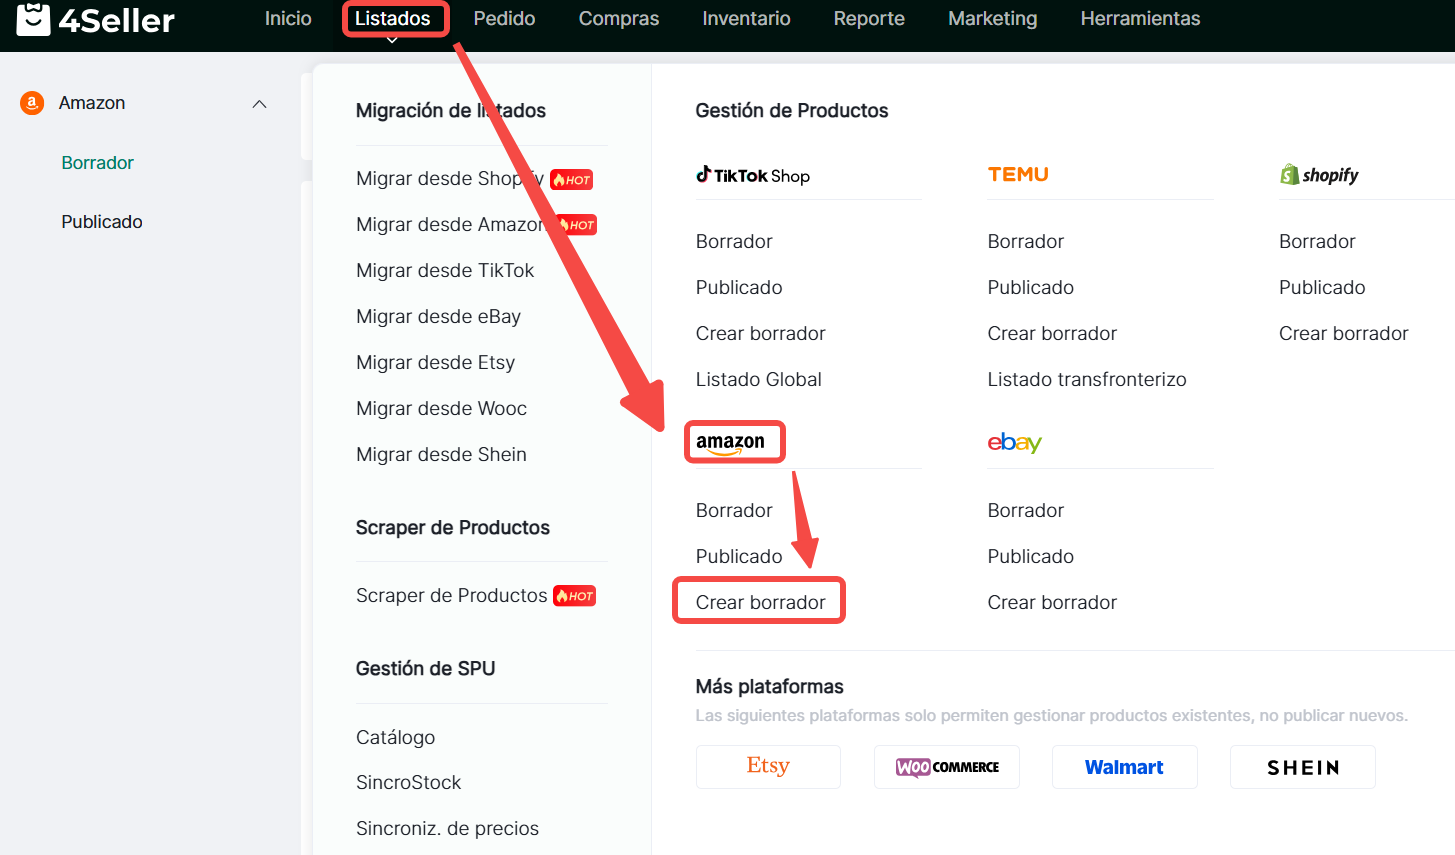Click Crear borrador under Amazon
Viewport: 1455px width, 855px height.
point(760,602)
